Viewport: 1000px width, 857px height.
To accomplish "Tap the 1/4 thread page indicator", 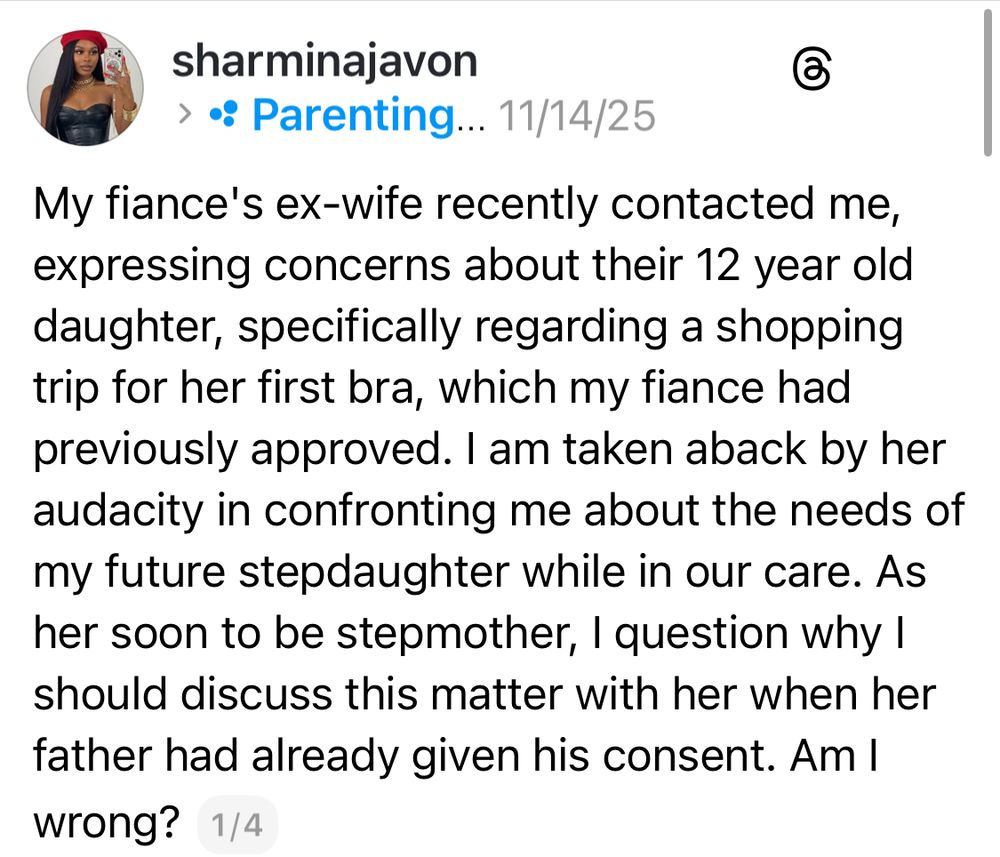I will 237,824.
